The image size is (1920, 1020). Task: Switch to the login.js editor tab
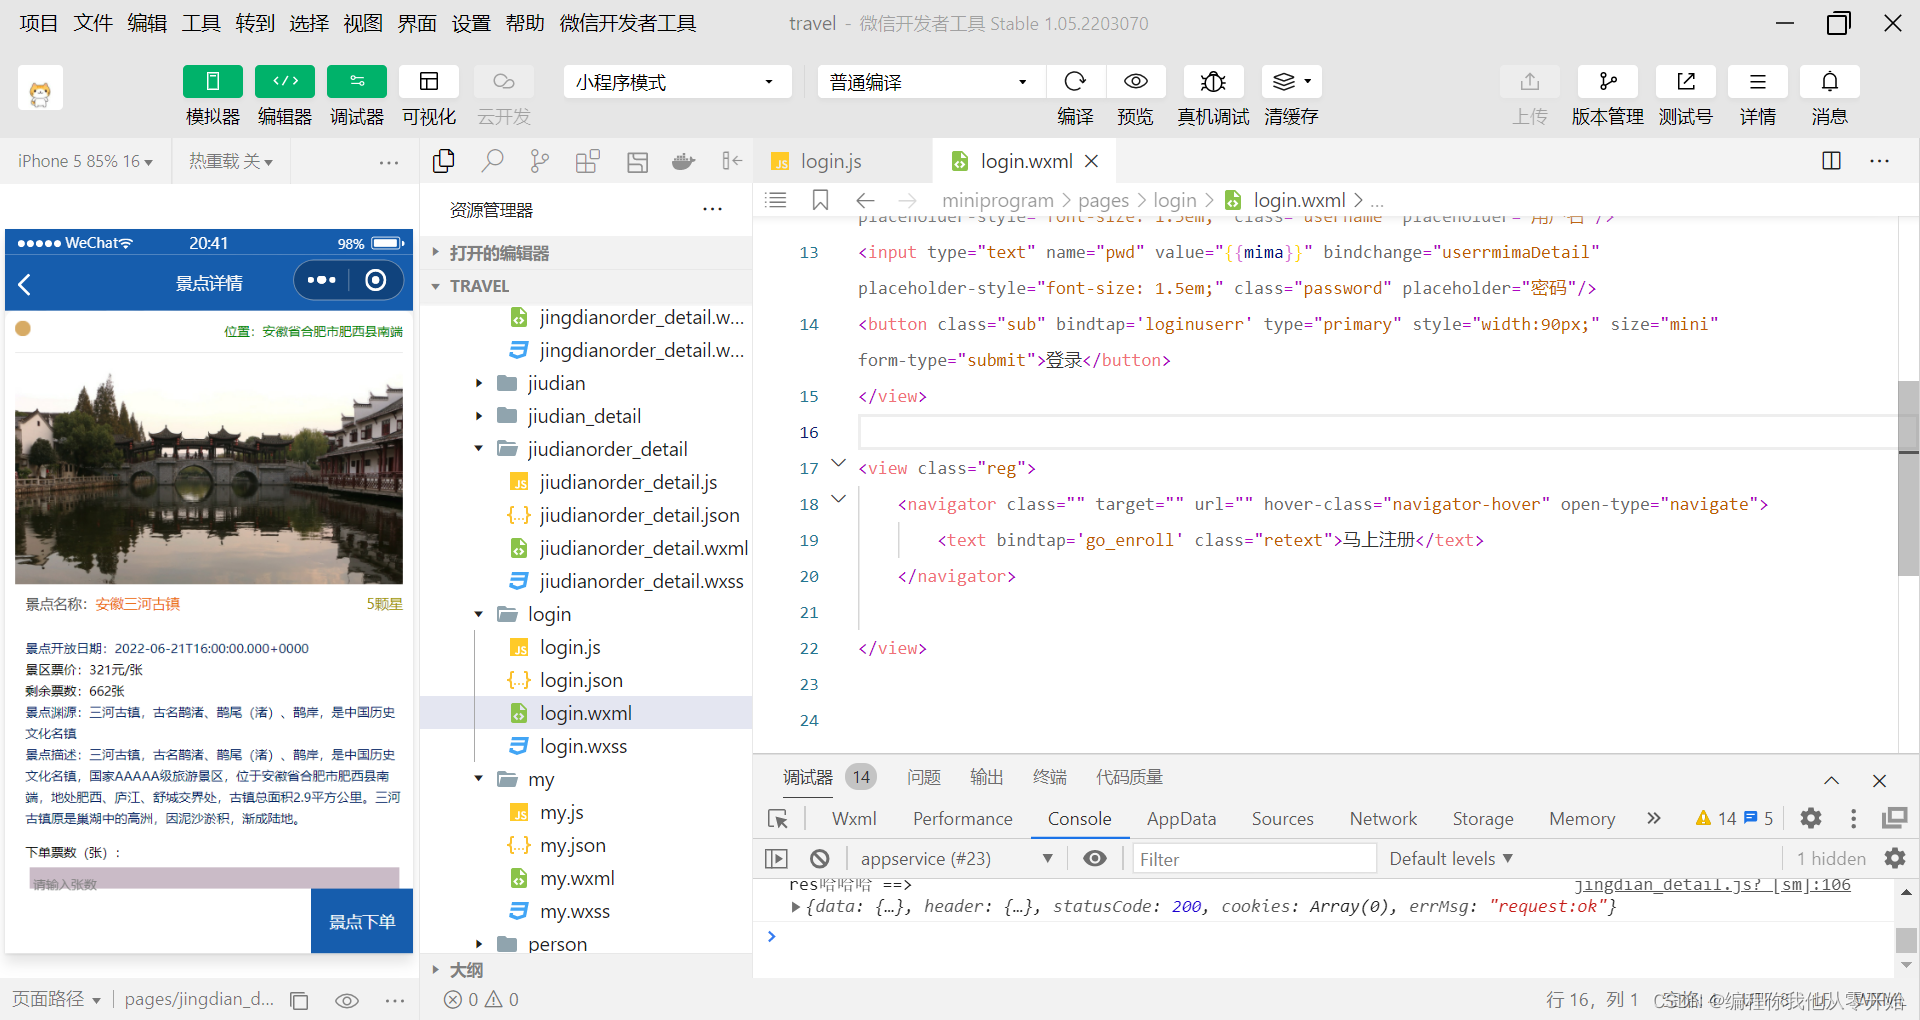click(830, 161)
